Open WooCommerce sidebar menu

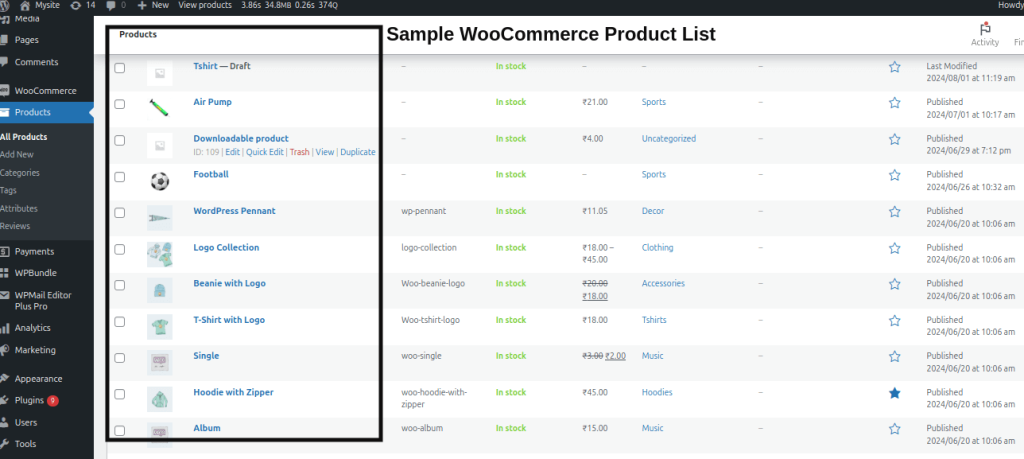(x=47, y=91)
